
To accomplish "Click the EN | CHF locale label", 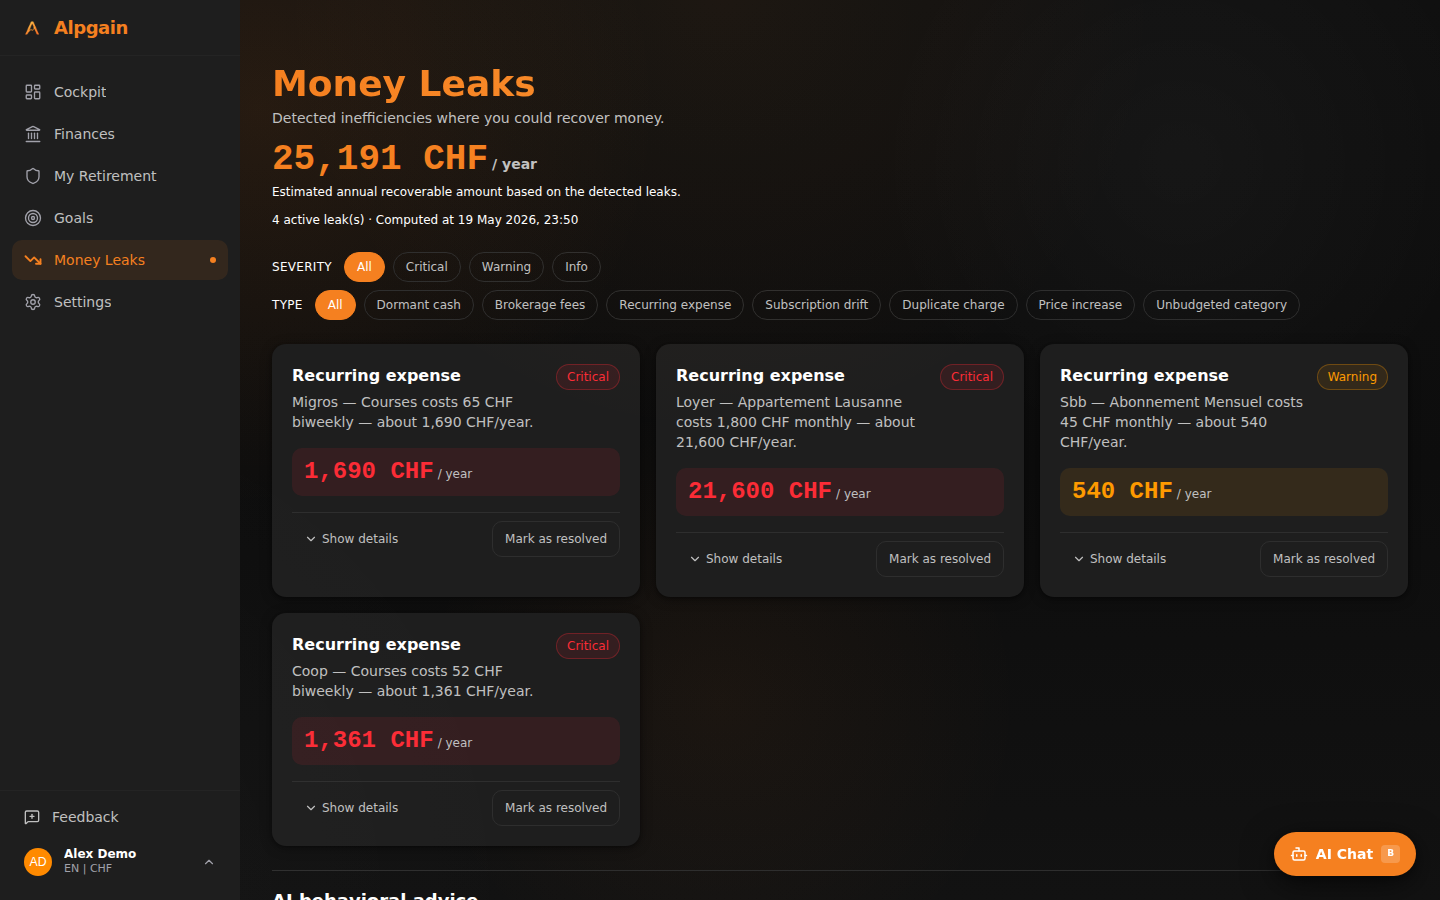I will (x=88, y=869).
